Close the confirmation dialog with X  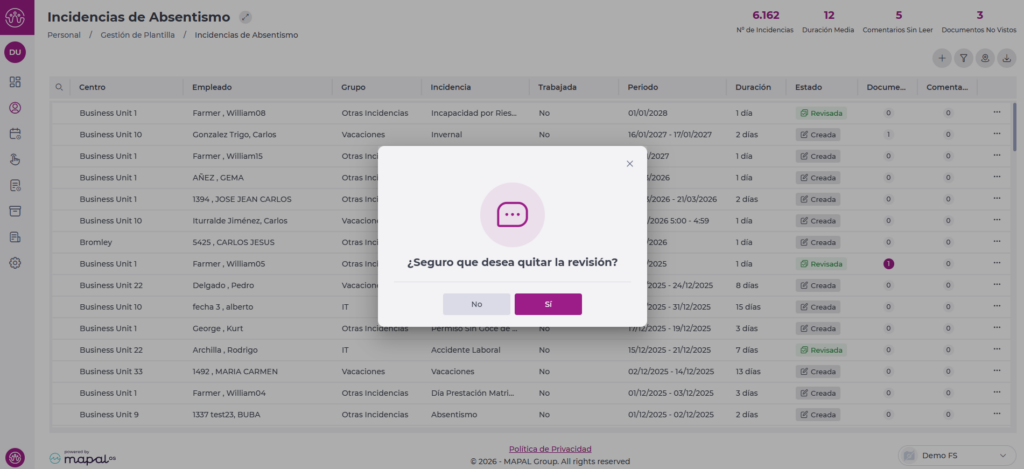coord(629,163)
